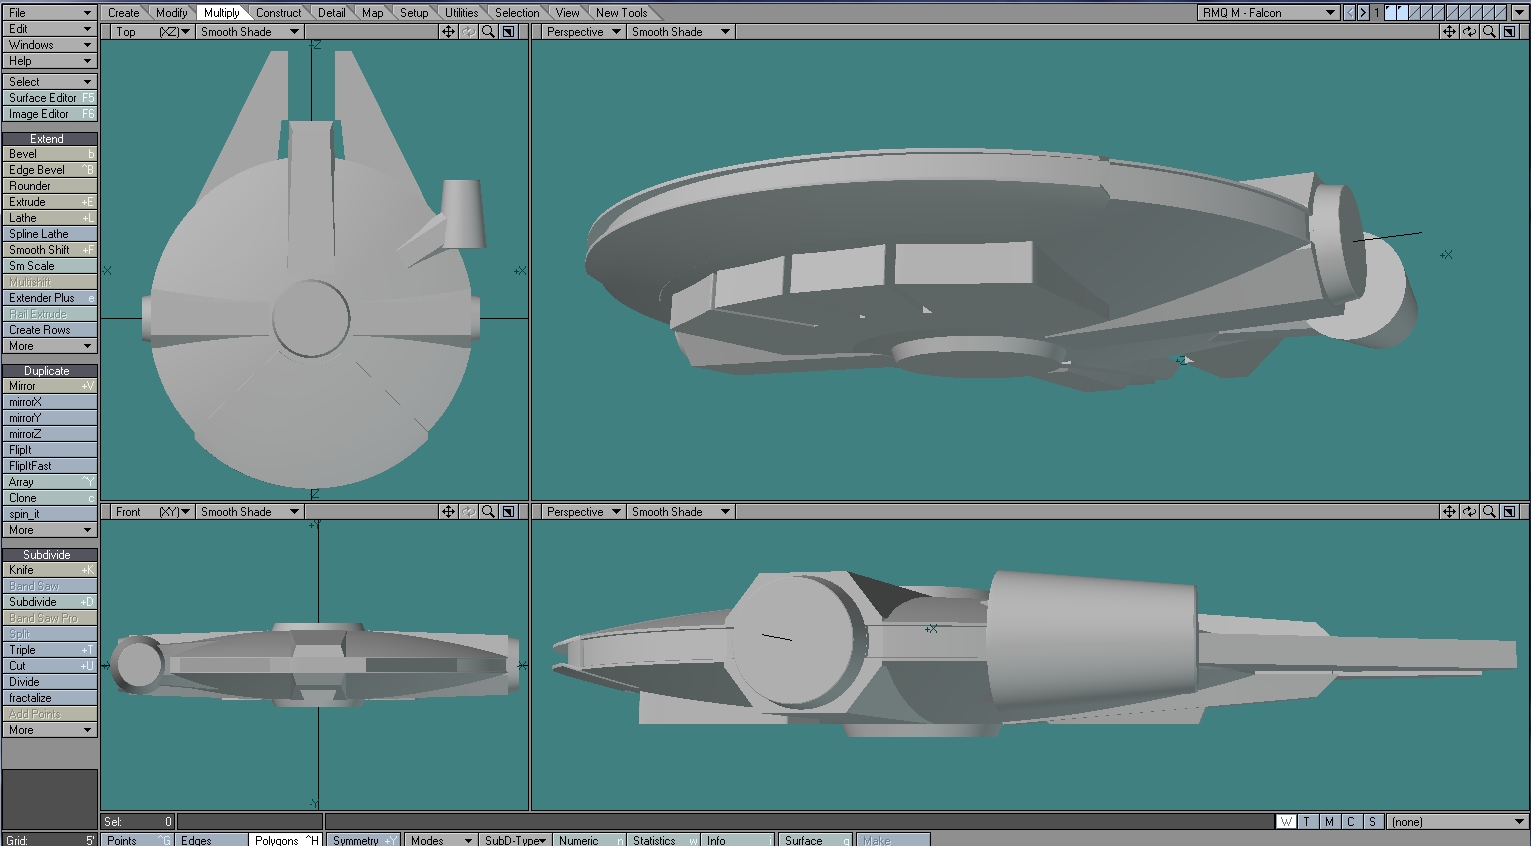Image resolution: width=1531 pixels, height=846 pixels.
Task: Select the T vertex map type
Action: (x=1307, y=822)
